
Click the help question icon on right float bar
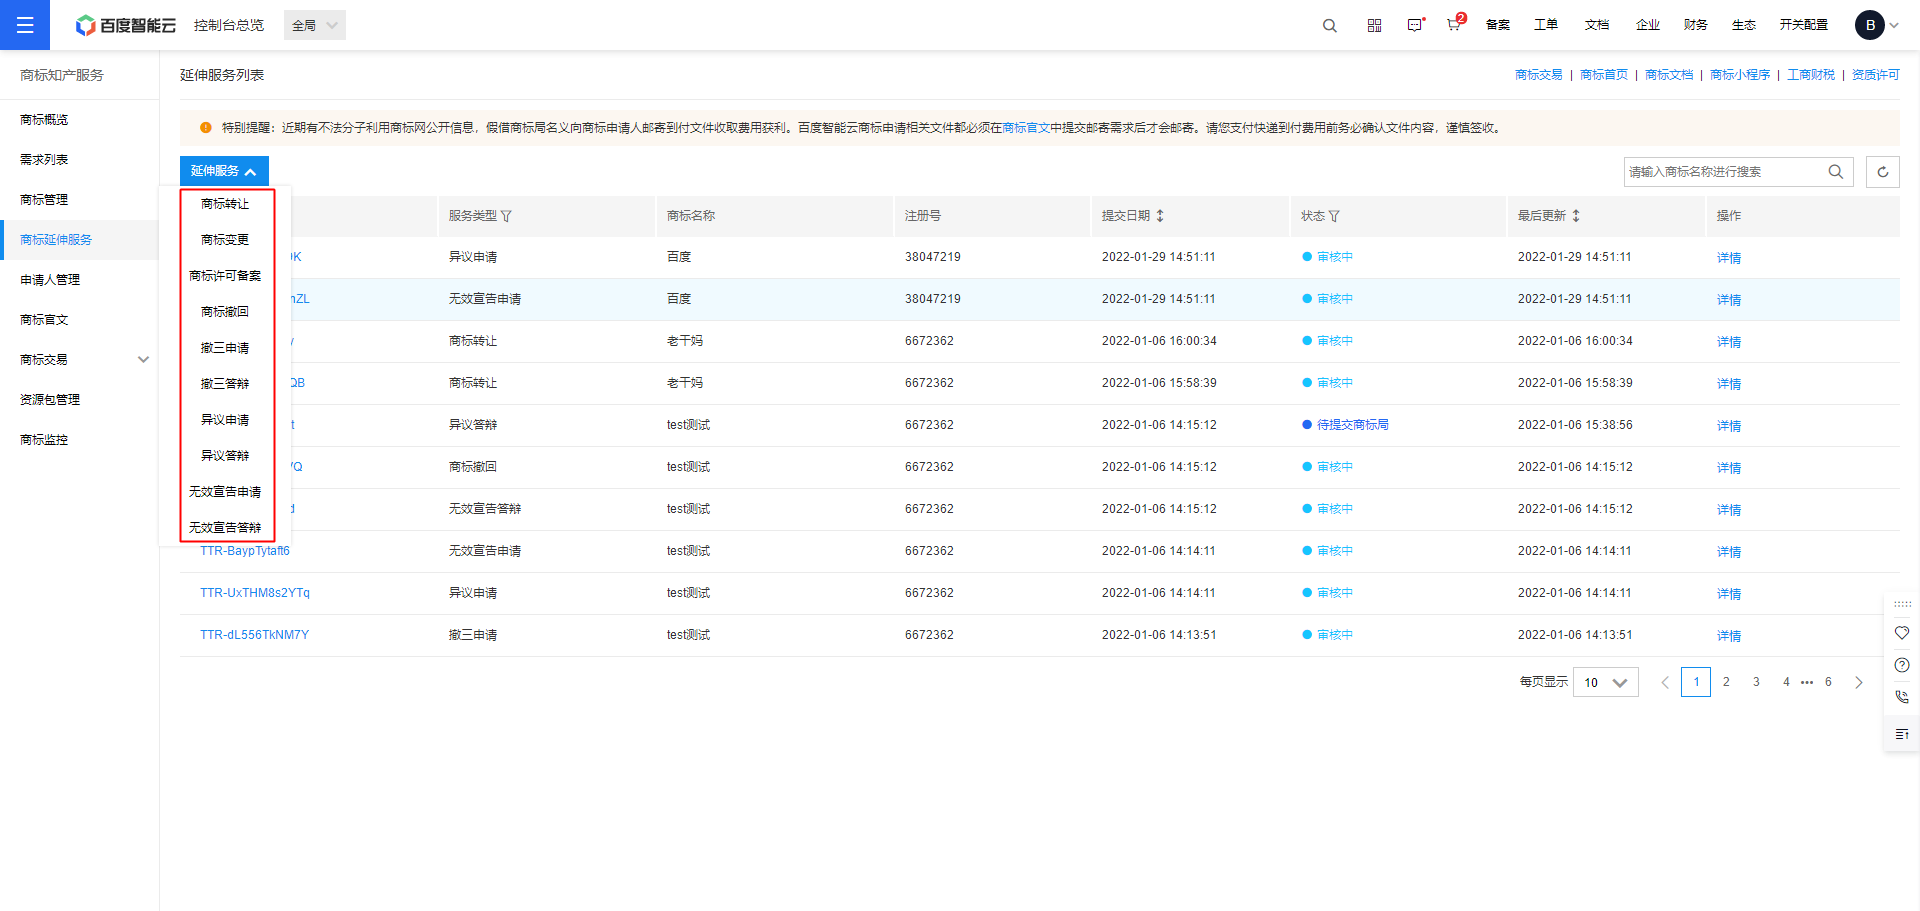point(1902,665)
